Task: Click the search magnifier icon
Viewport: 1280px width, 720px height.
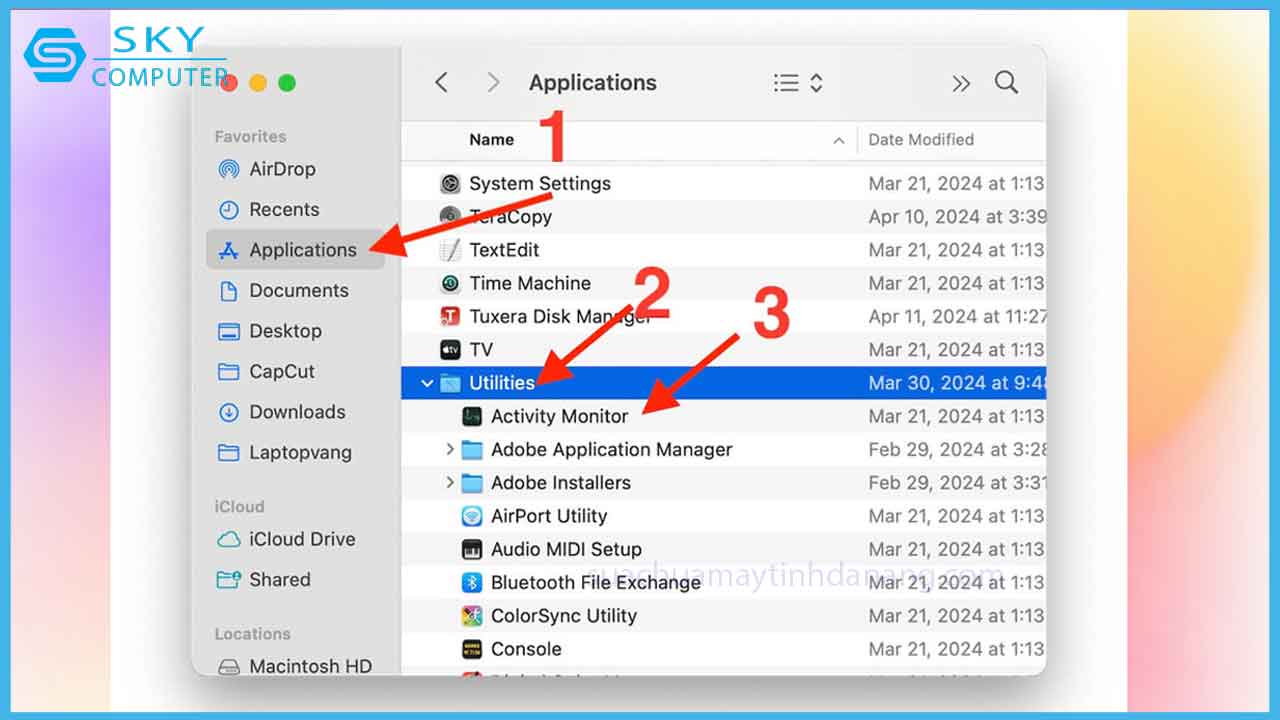Action: click(x=1007, y=82)
